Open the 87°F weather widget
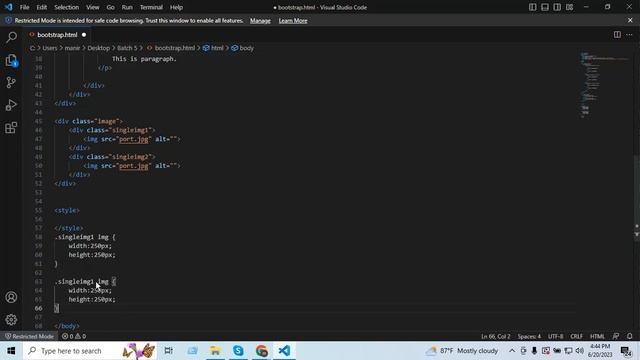 (462, 351)
